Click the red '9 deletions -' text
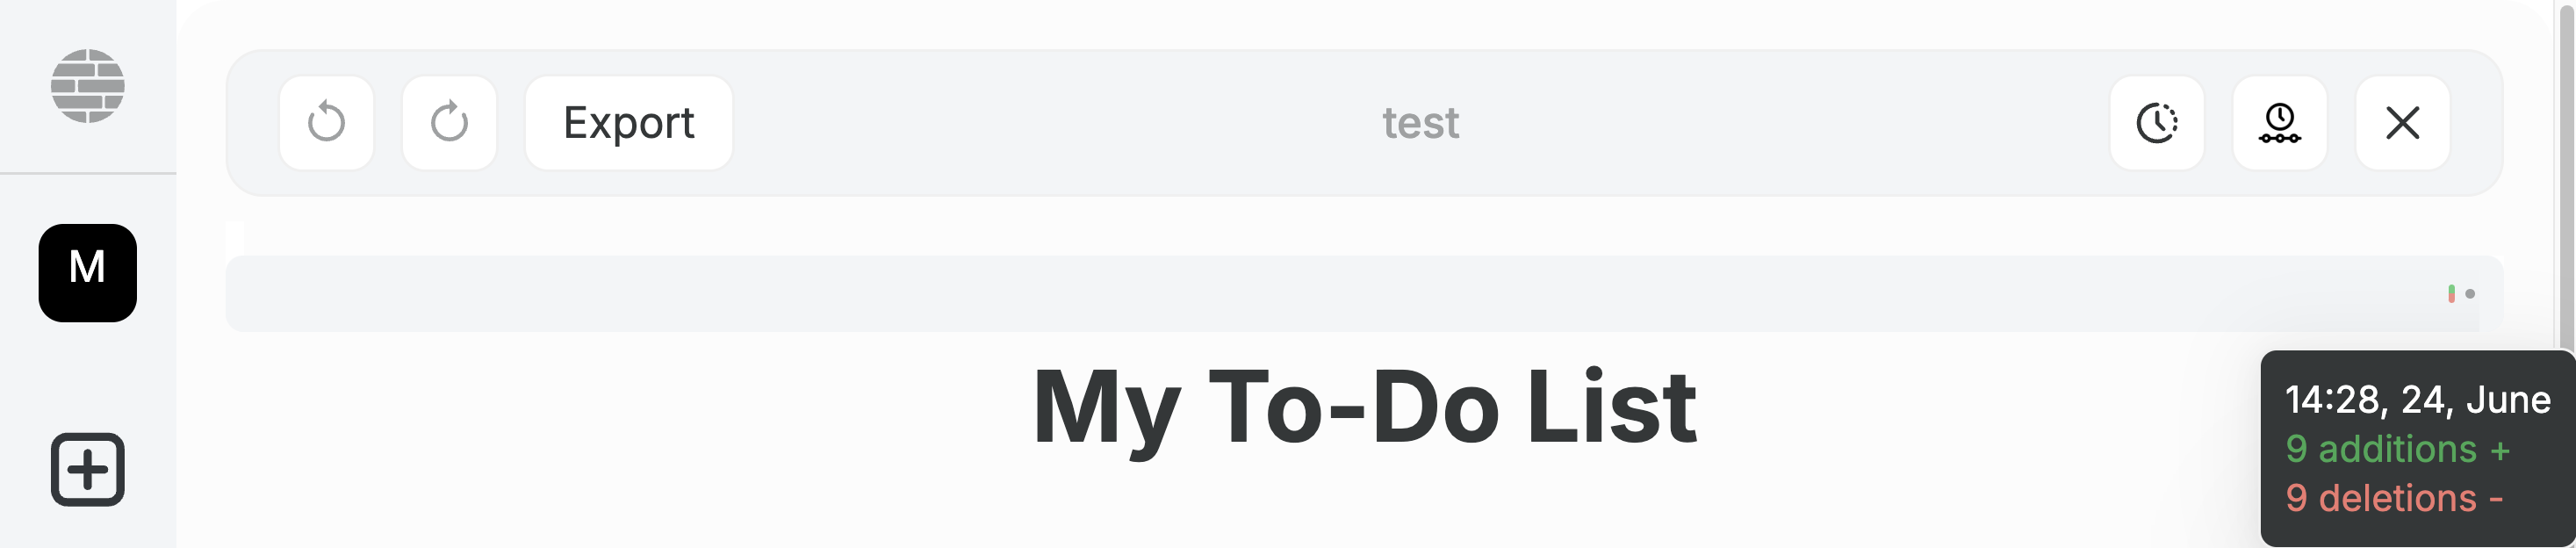The image size is (2576, 548). pyautogui.click(x=2394, y=498)
